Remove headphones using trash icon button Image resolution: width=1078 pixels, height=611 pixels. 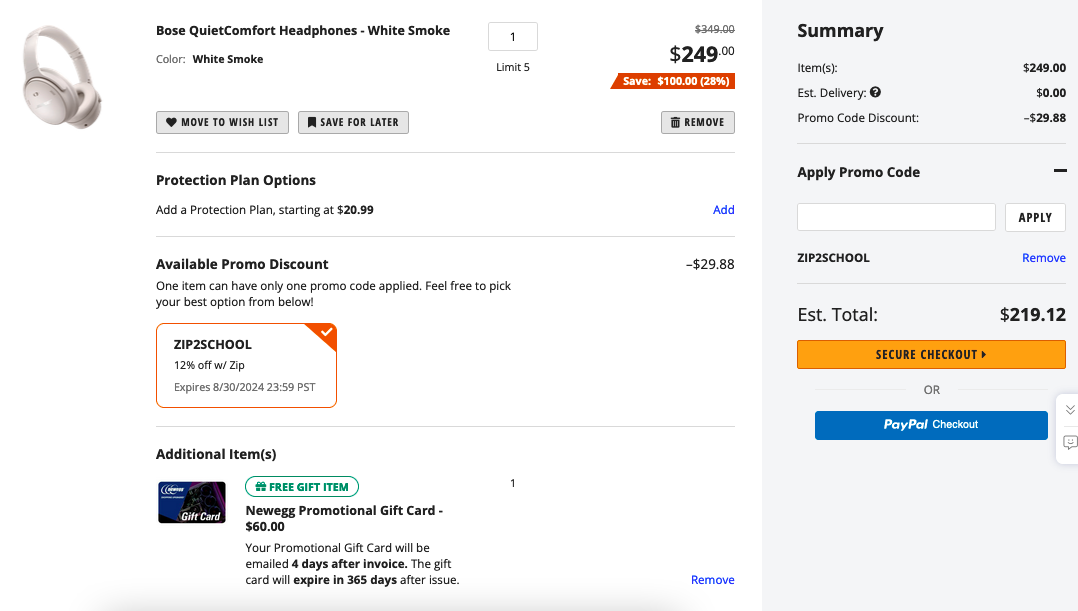pyautogui.click(x=697, y=122)
